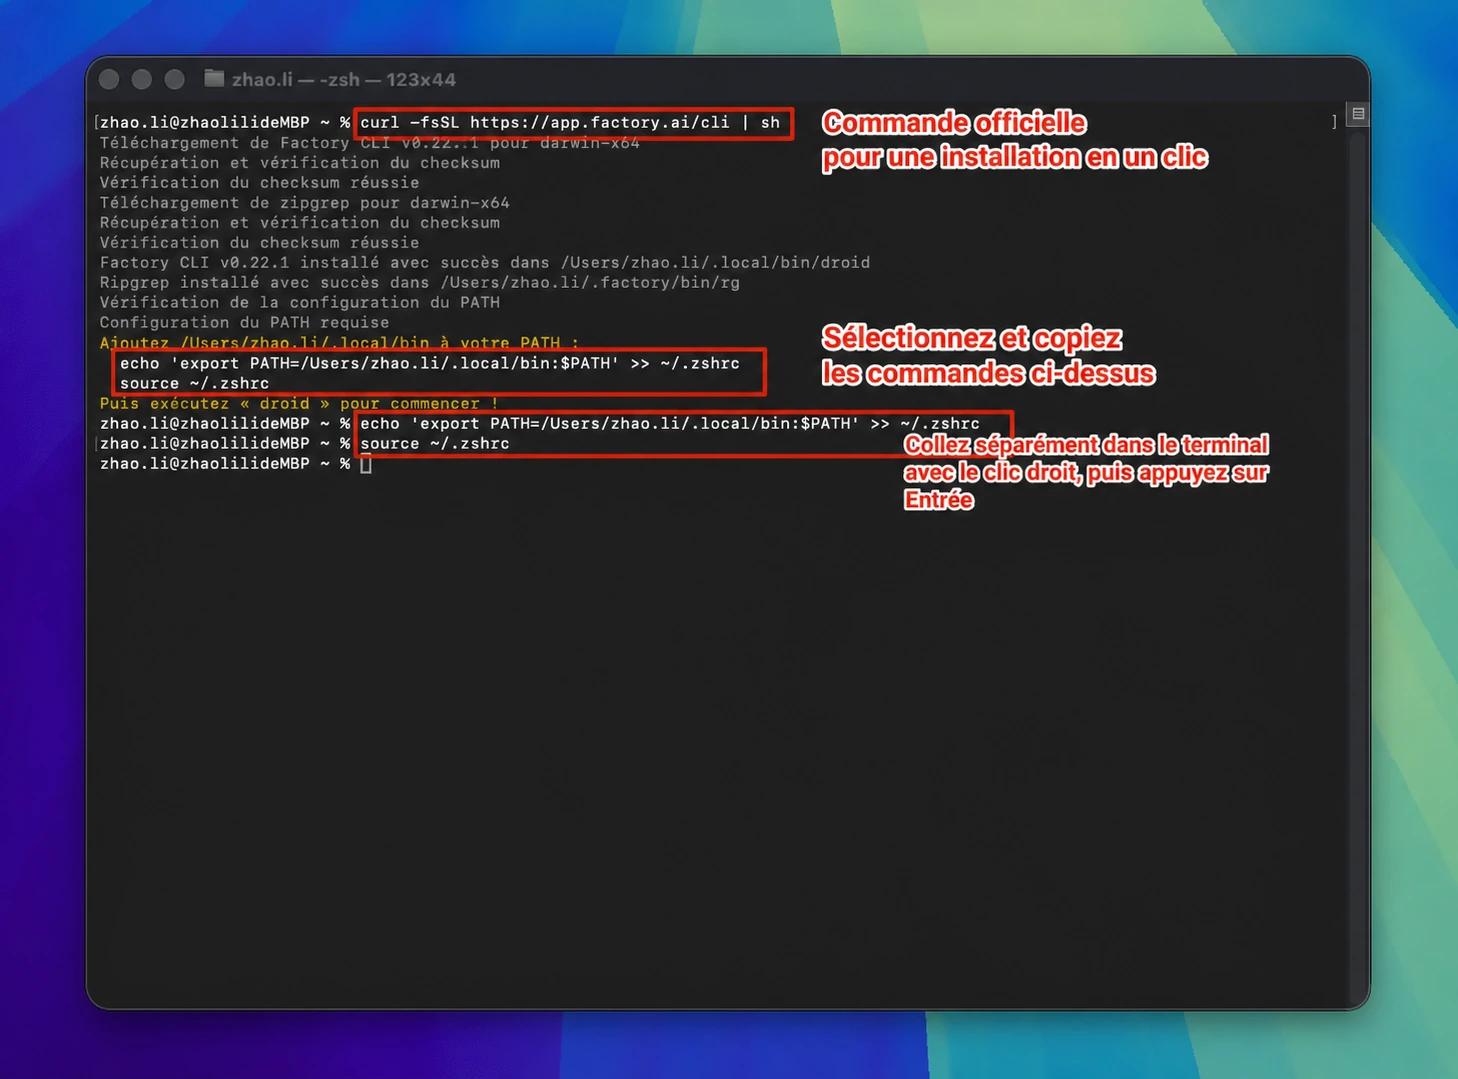Click the line 'Configuration du PATH requise'
The image size is (1458, 1079).
click(245, 323)
